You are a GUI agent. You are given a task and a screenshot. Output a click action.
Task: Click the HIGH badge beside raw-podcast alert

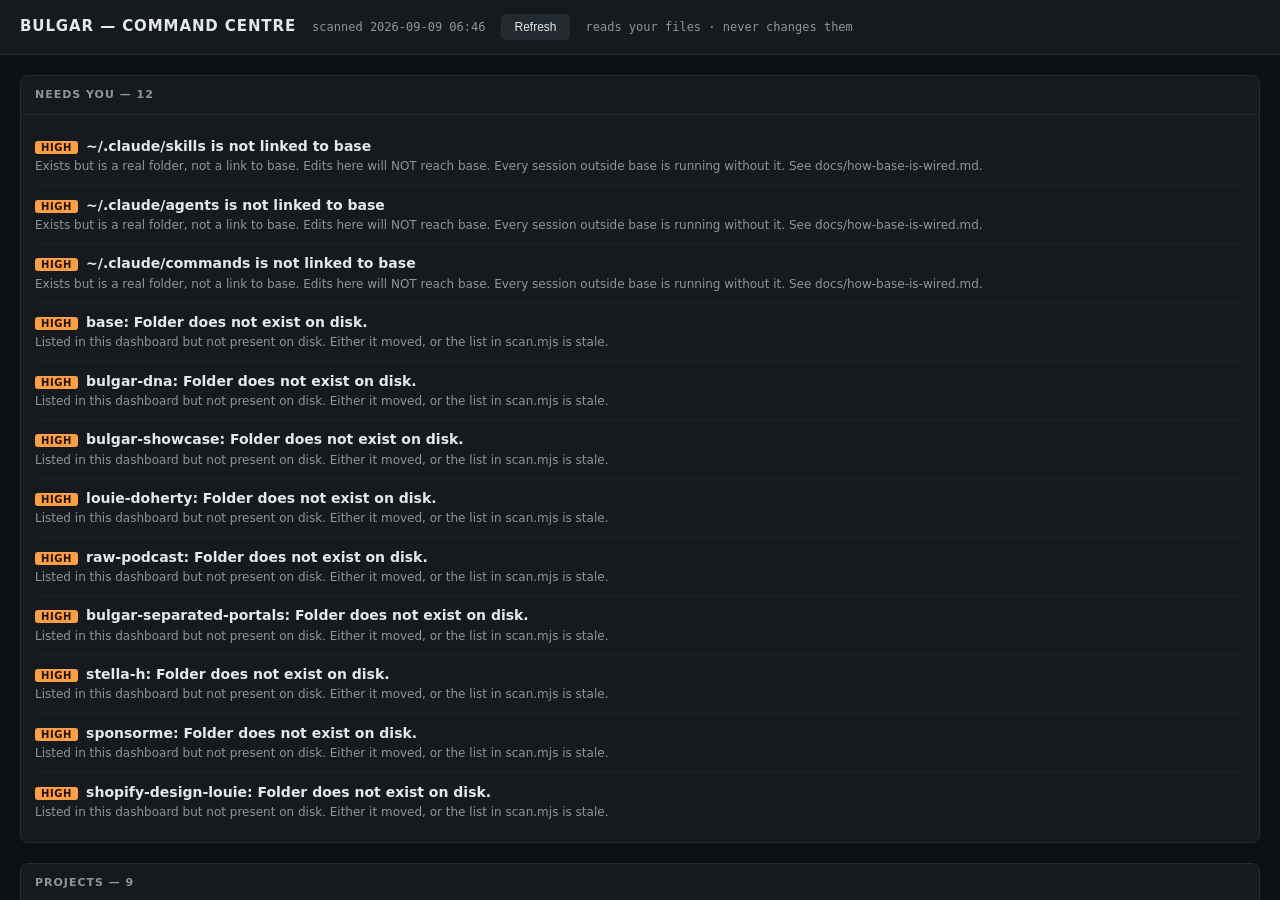56,558
